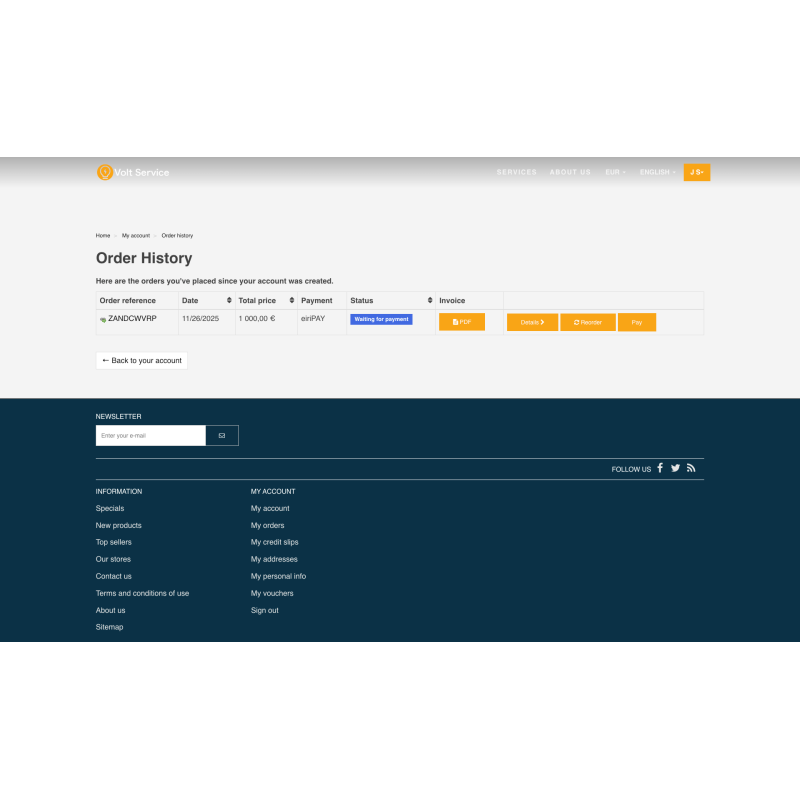The width and height of the screenshot is (800, 800).
Task: Open the Facebook follow icon
Action: [660, 468]
